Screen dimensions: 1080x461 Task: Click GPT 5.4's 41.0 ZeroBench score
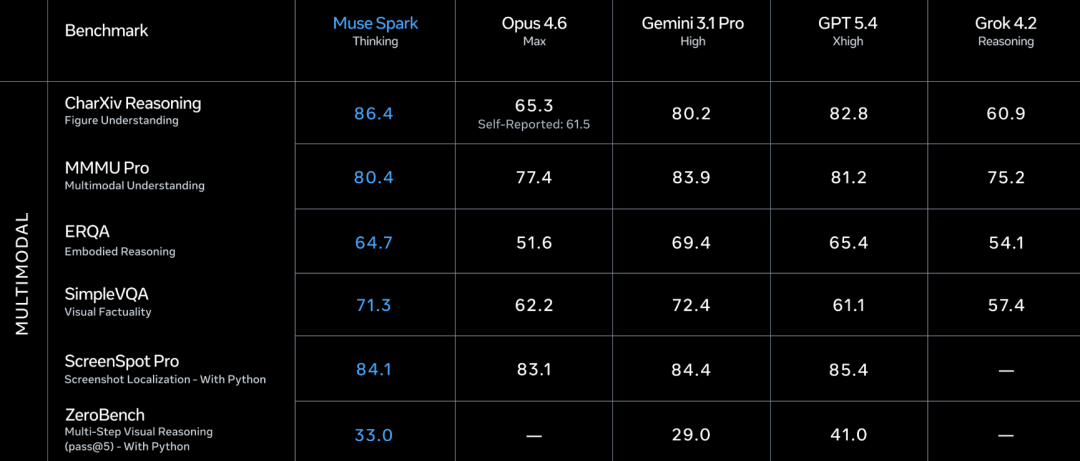(847, 435)
